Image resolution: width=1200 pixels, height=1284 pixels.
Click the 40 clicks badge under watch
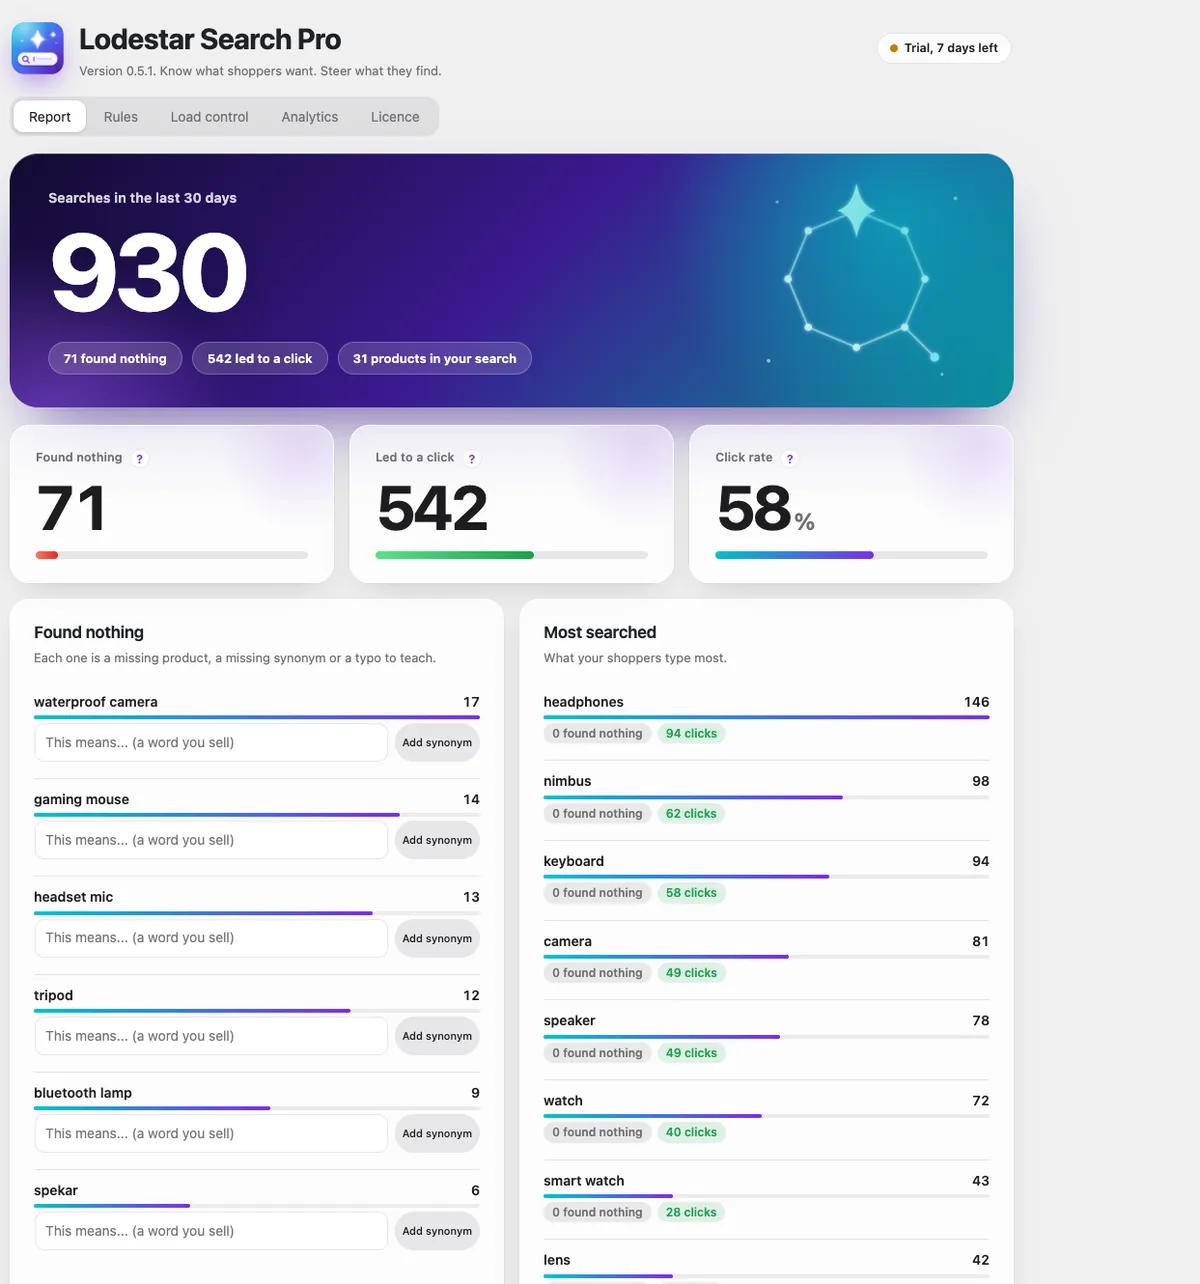[x=691, y=1132]
